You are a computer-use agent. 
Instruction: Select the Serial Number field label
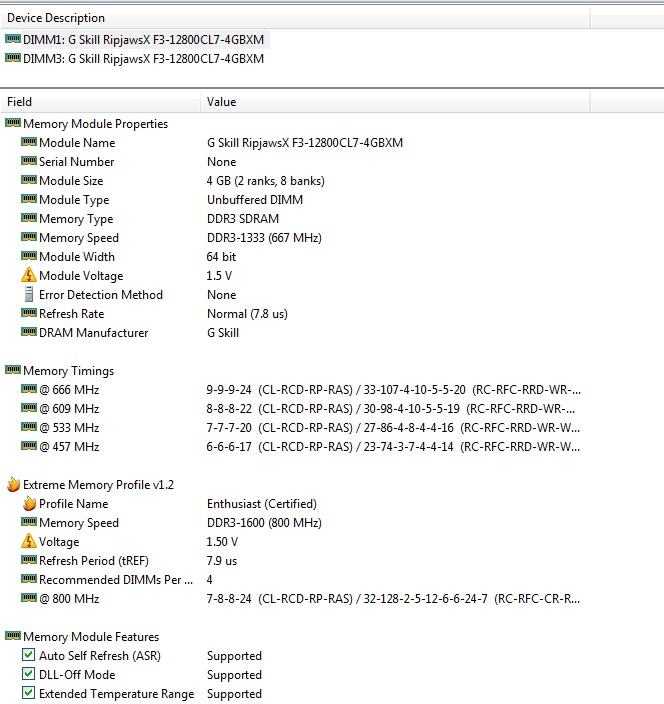pyautogui.click(x=76, y=162)
